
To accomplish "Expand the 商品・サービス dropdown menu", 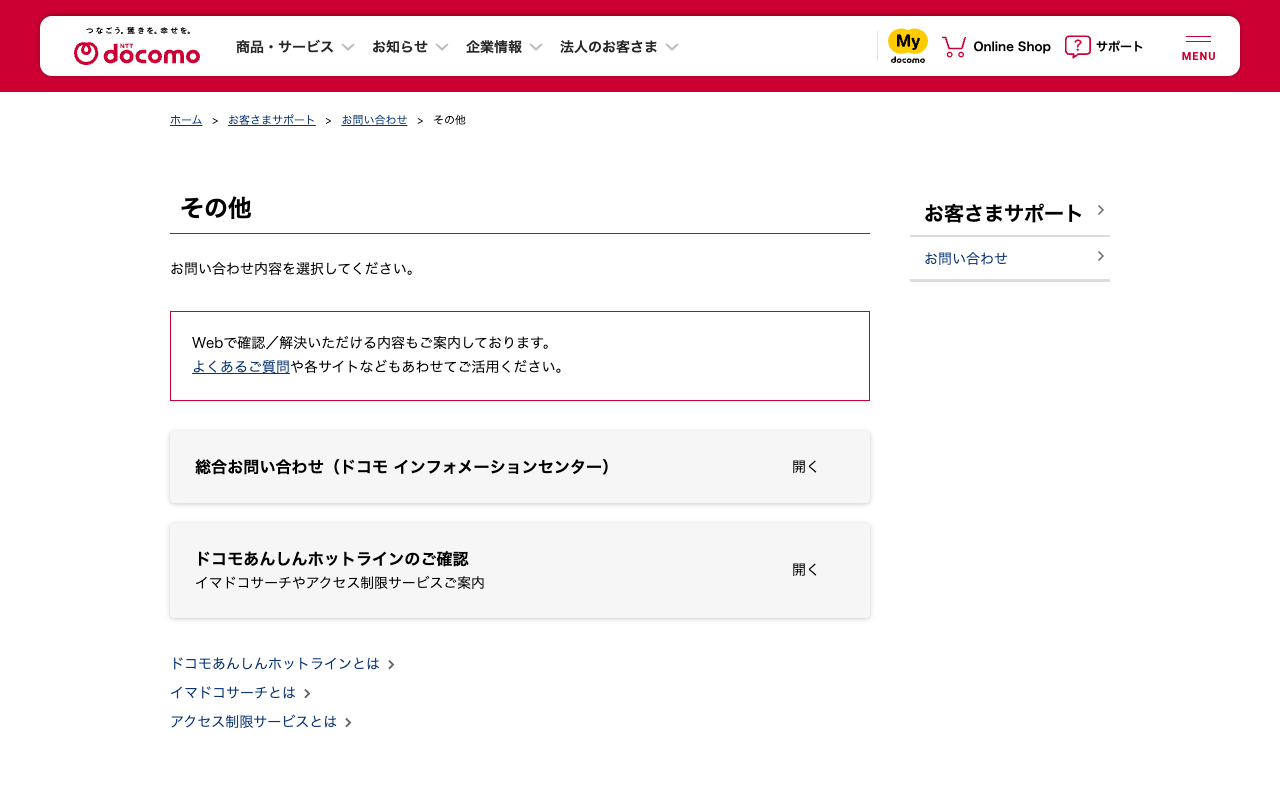I will pos(295,47).
